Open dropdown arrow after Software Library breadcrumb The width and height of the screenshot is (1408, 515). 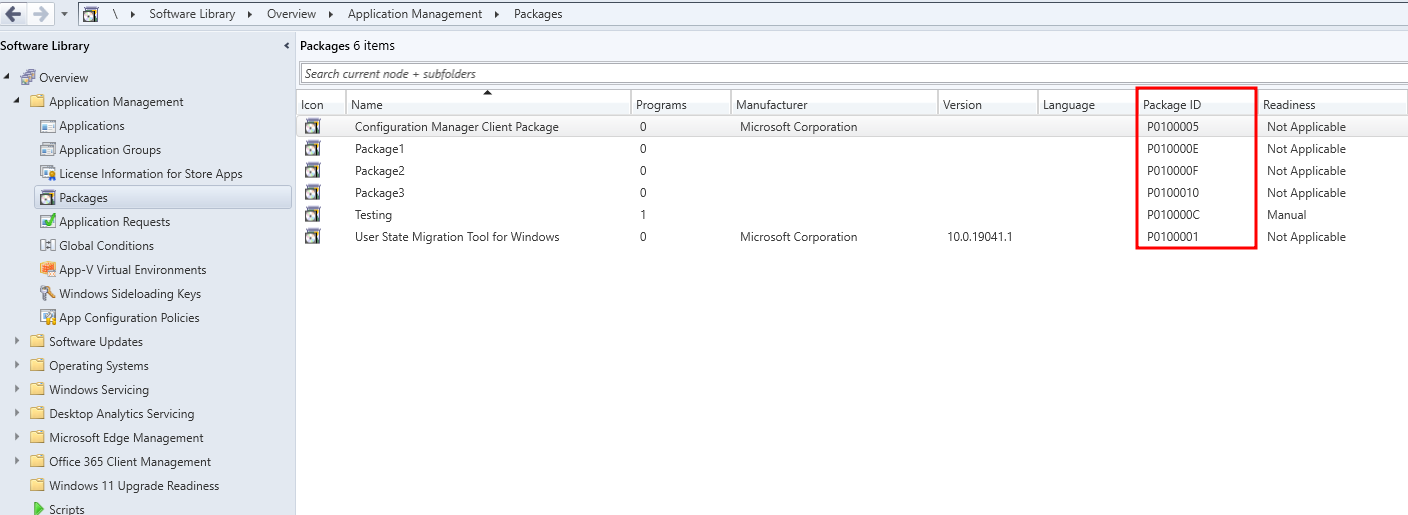pos(251,14)
